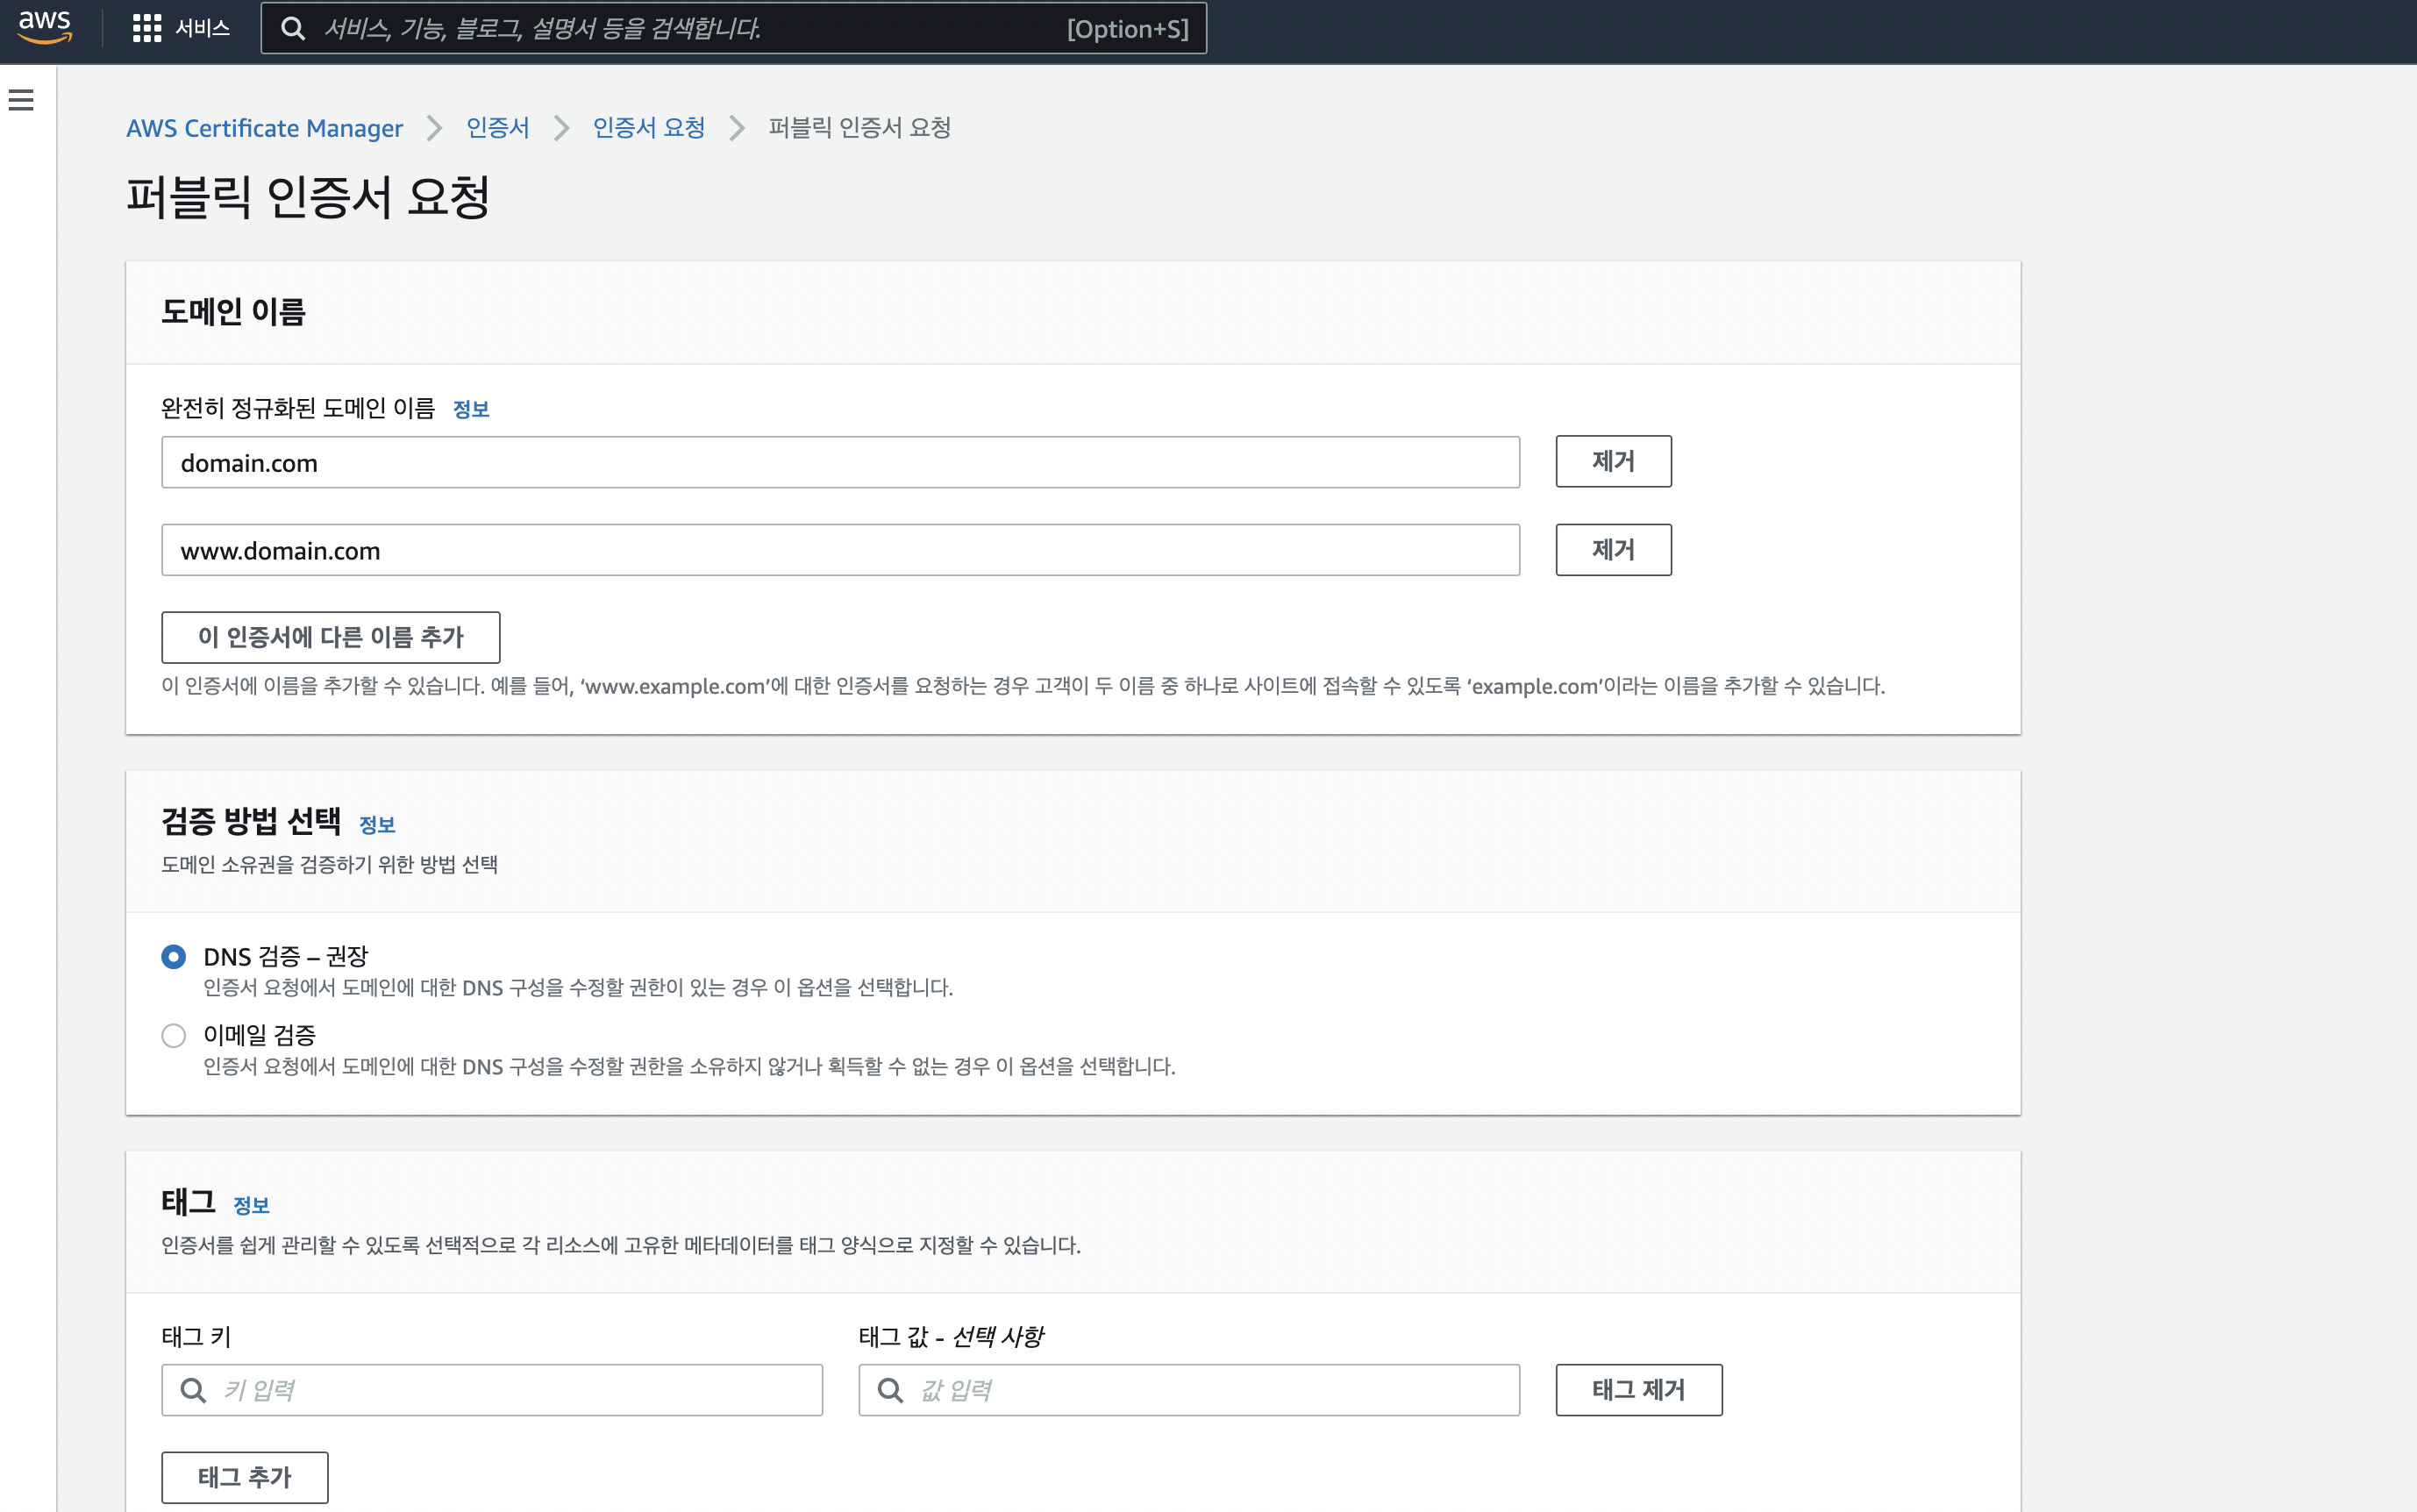
Task: Click the search magnifier icon in top bar
Action: pos(292,28)
